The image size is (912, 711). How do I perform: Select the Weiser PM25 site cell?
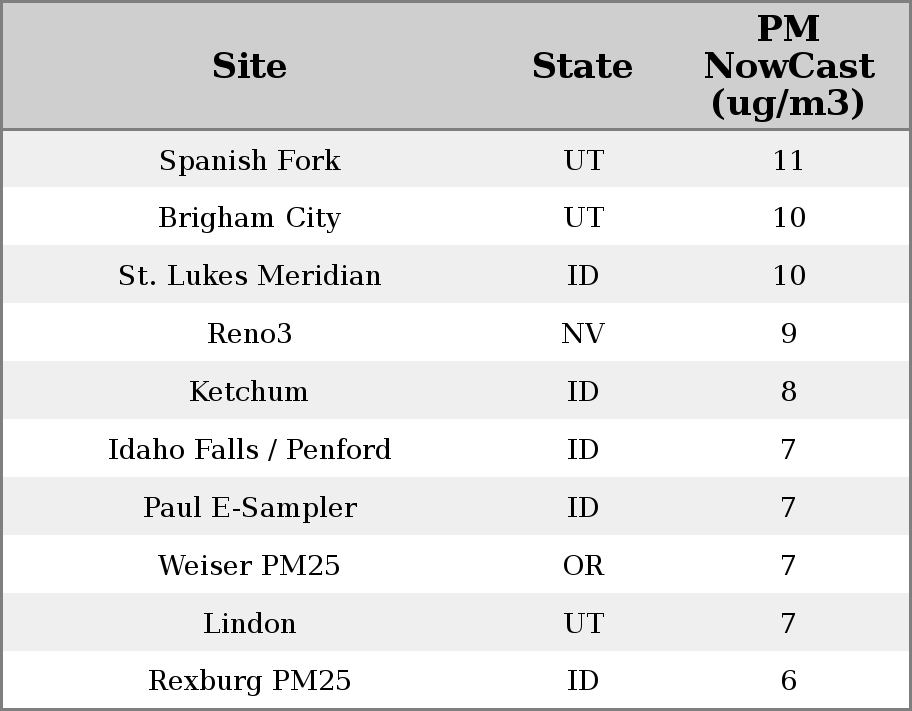250,566
